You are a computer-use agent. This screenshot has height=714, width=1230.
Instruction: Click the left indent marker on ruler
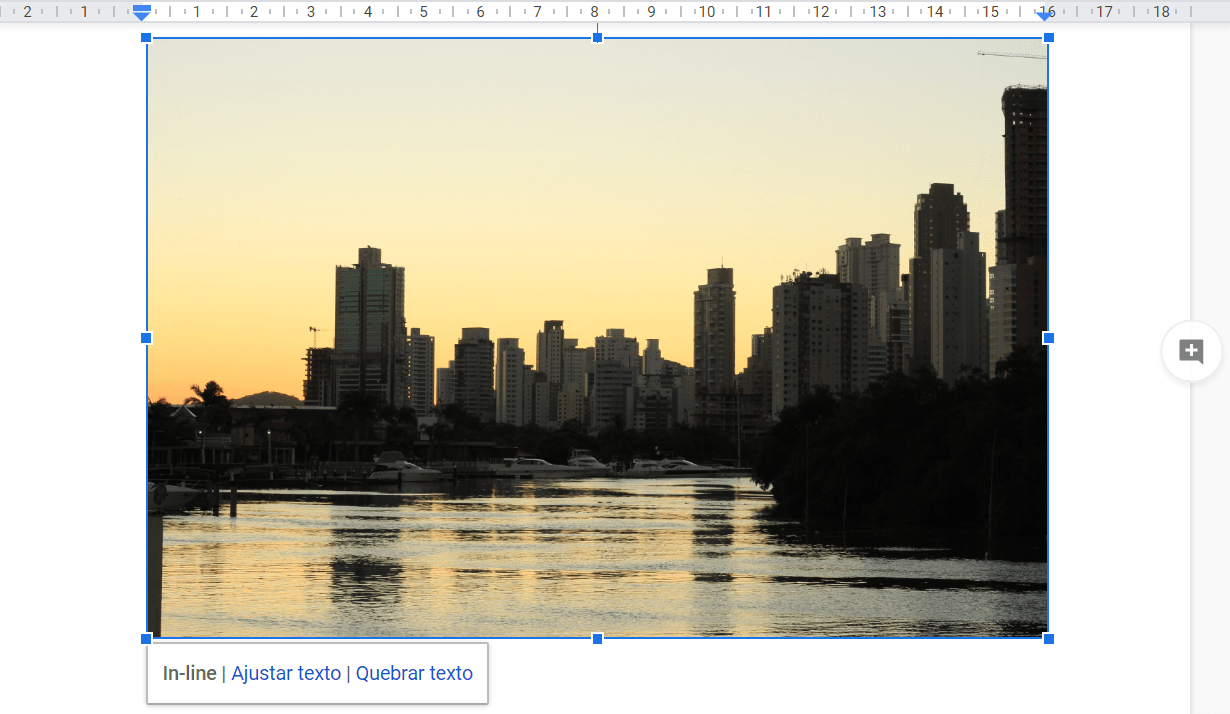142,13
